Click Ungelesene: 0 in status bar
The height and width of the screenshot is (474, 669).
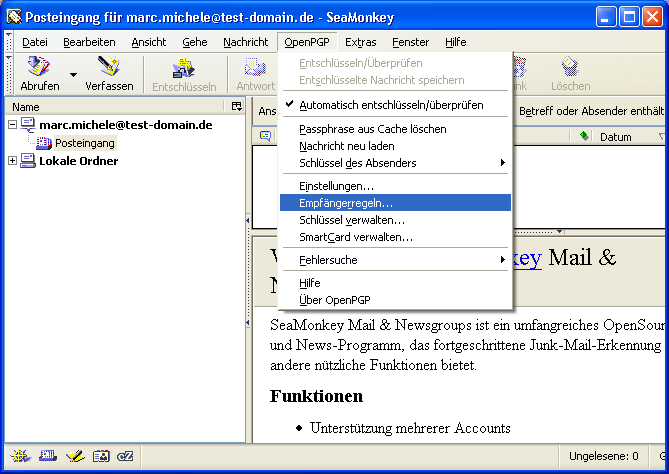(603, 457)
